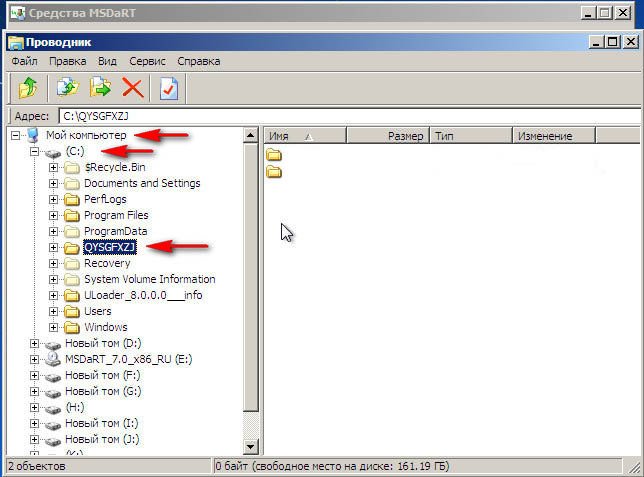This screenshot has height=477, width=644.
Task: Expand the QYSGFXZJ folder node
Action: 53,248
